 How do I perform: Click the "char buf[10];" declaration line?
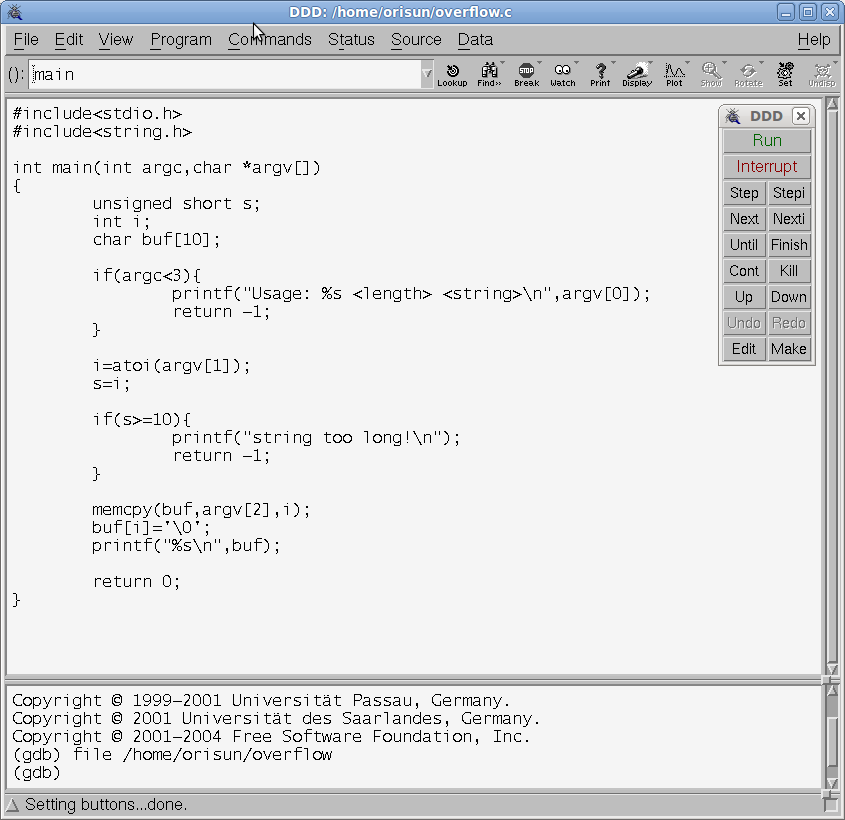point(156,240)
